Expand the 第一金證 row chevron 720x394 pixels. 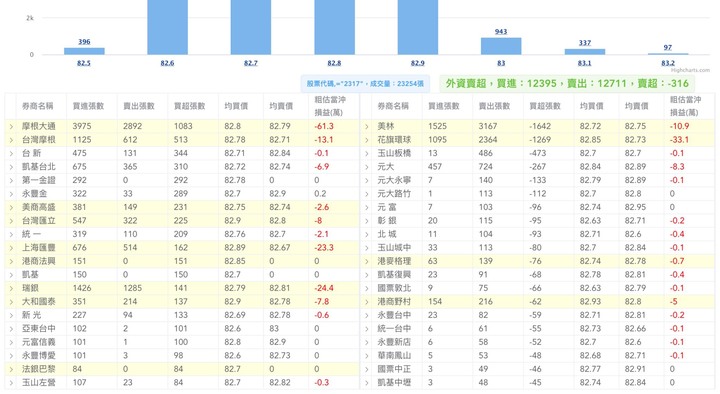click(x=11, y=180)
